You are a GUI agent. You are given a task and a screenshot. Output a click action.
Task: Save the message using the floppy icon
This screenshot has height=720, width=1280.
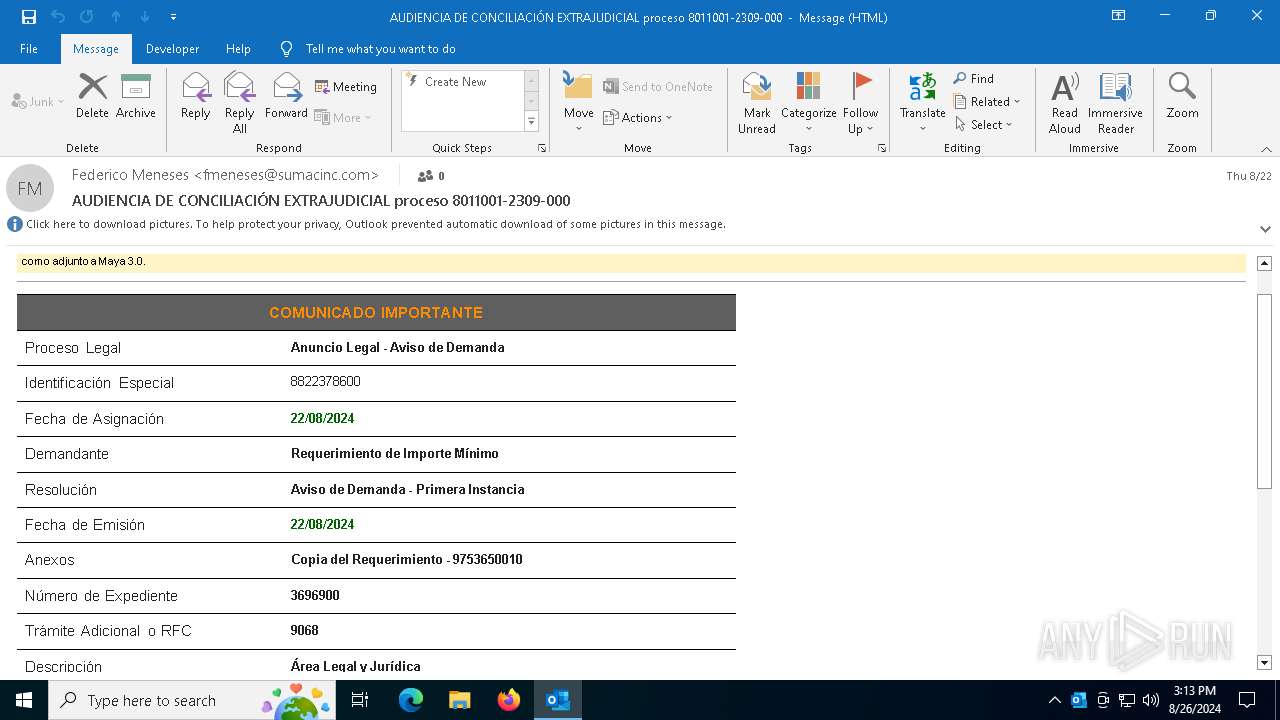point(29,17)
